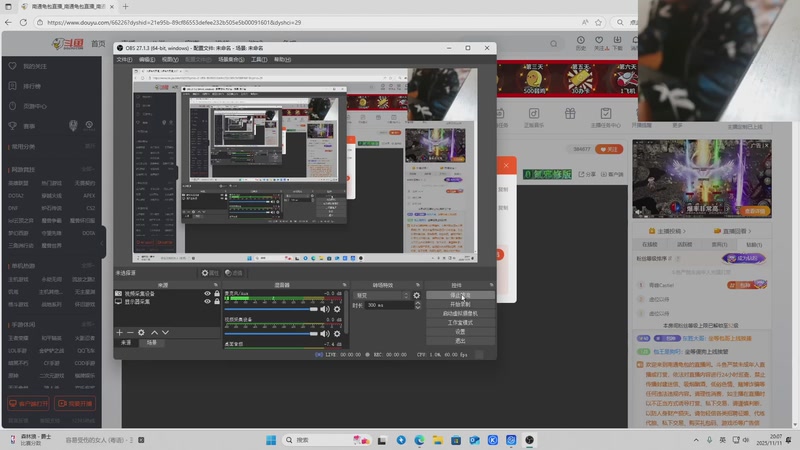This screenshot has width=800, height=450.
Task: Toggle visibility of 显示器采集 source
Action: click(x=207, y=302)
